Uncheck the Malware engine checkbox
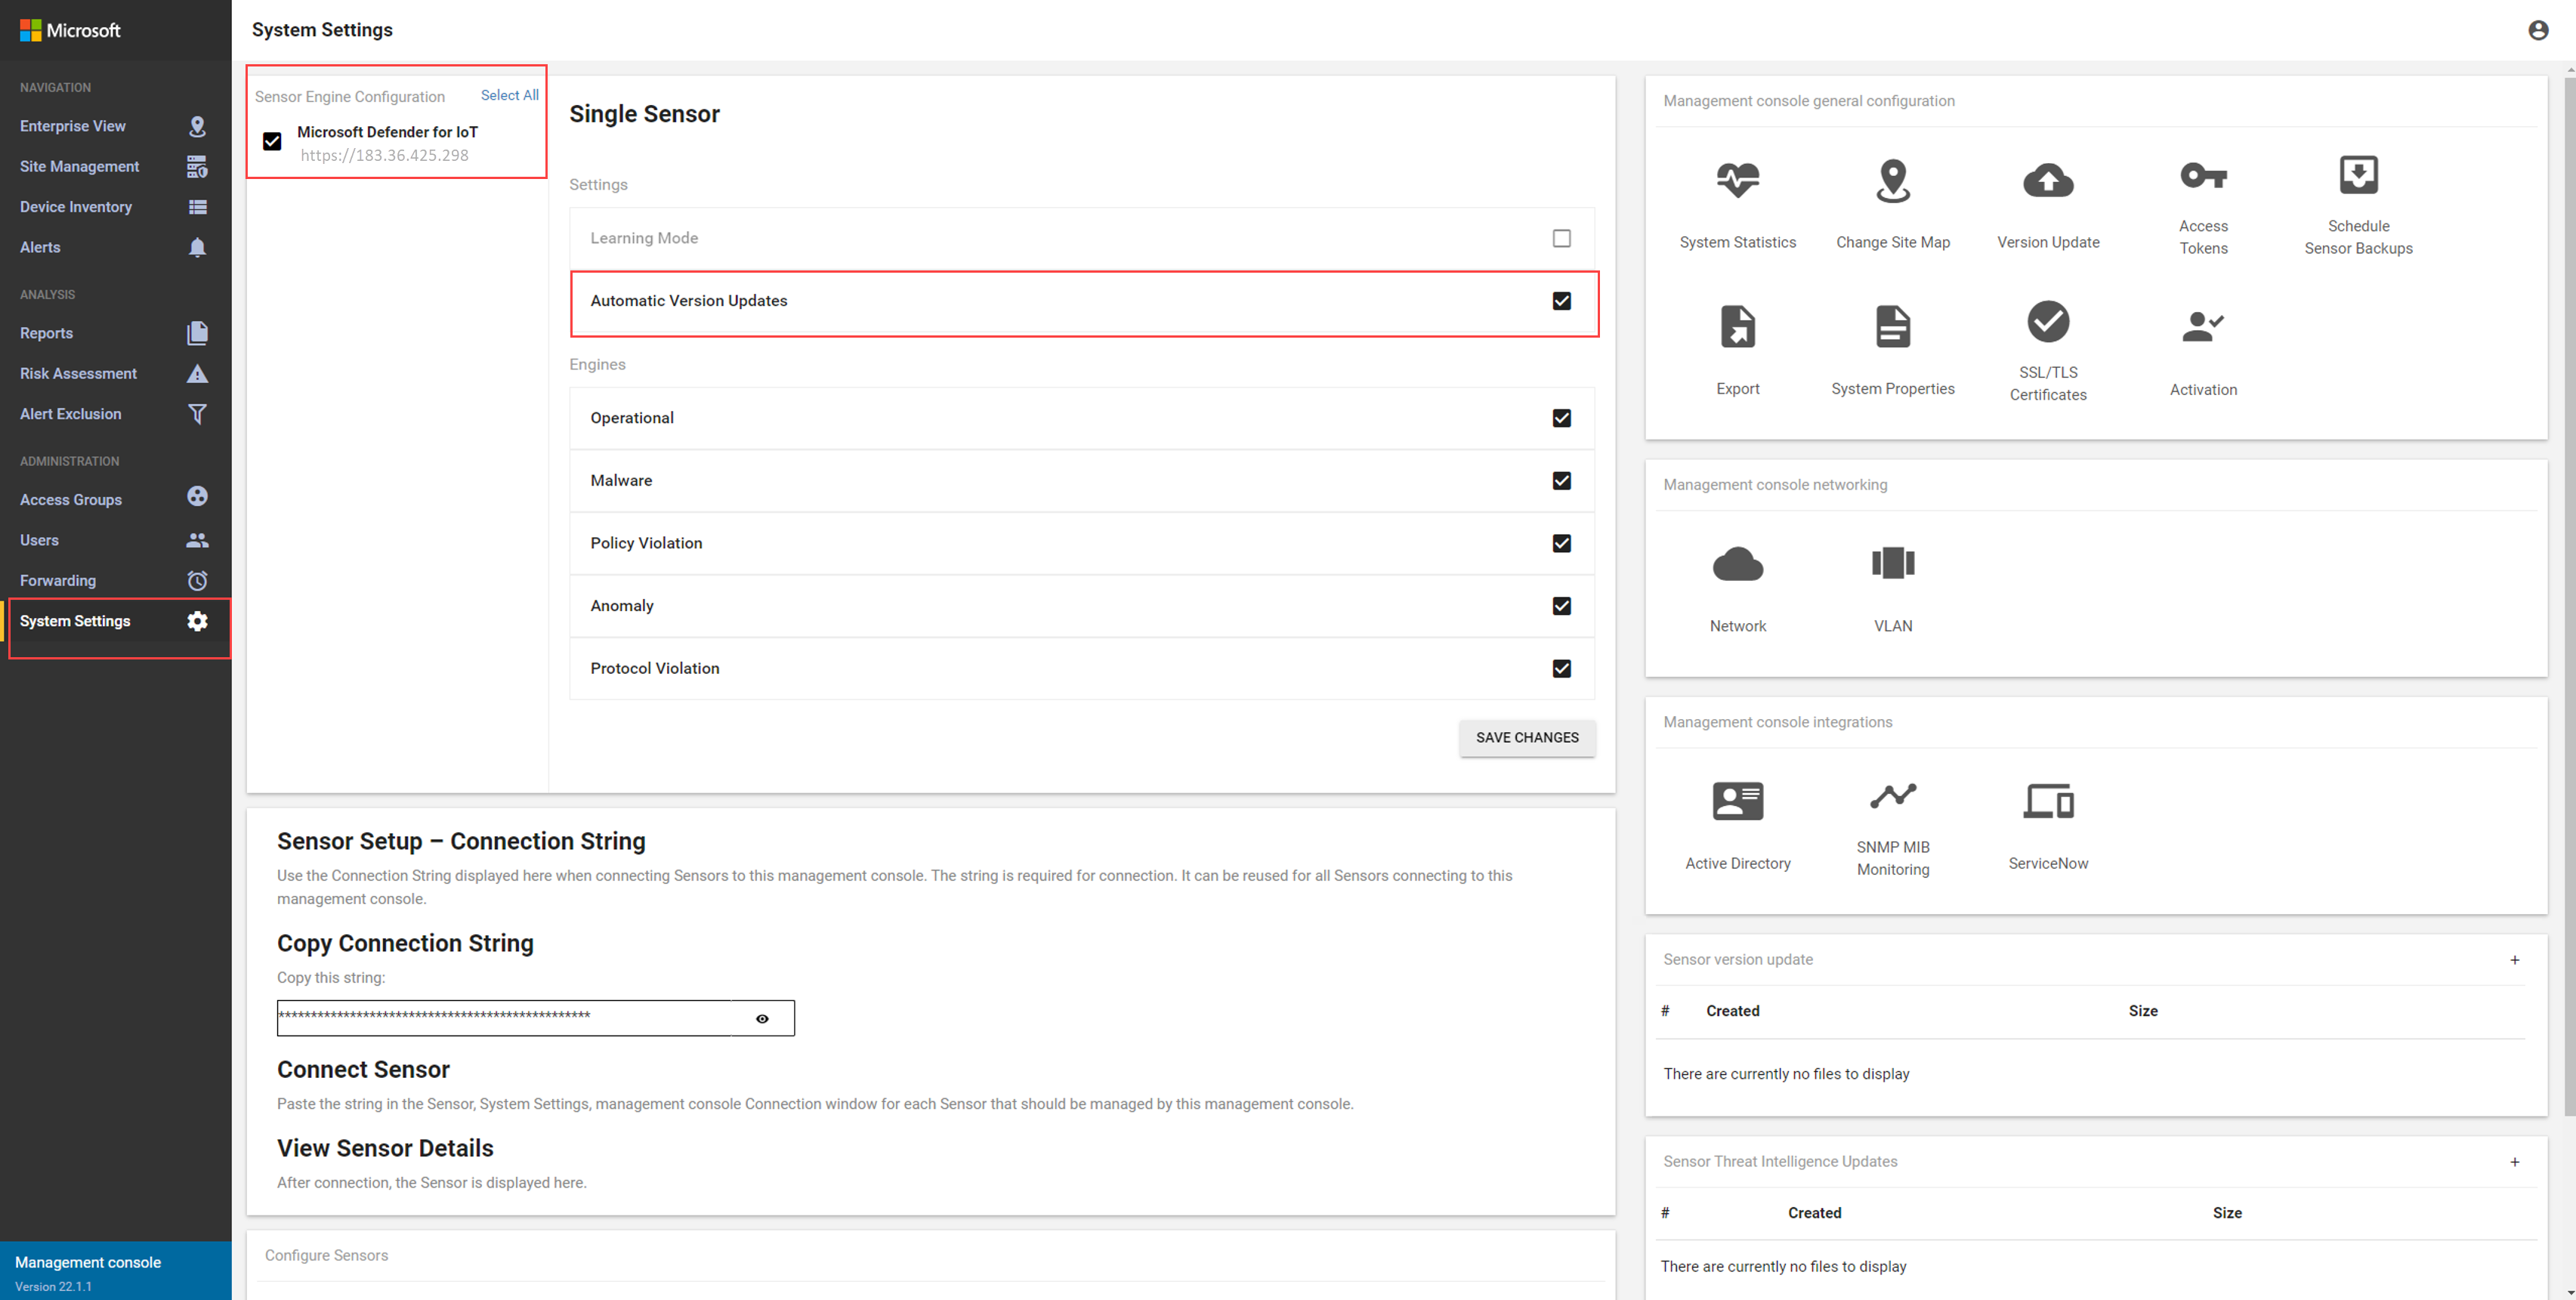Screen dimensions: 2576x1300 pyautogui.click(x=1561, y=481)
